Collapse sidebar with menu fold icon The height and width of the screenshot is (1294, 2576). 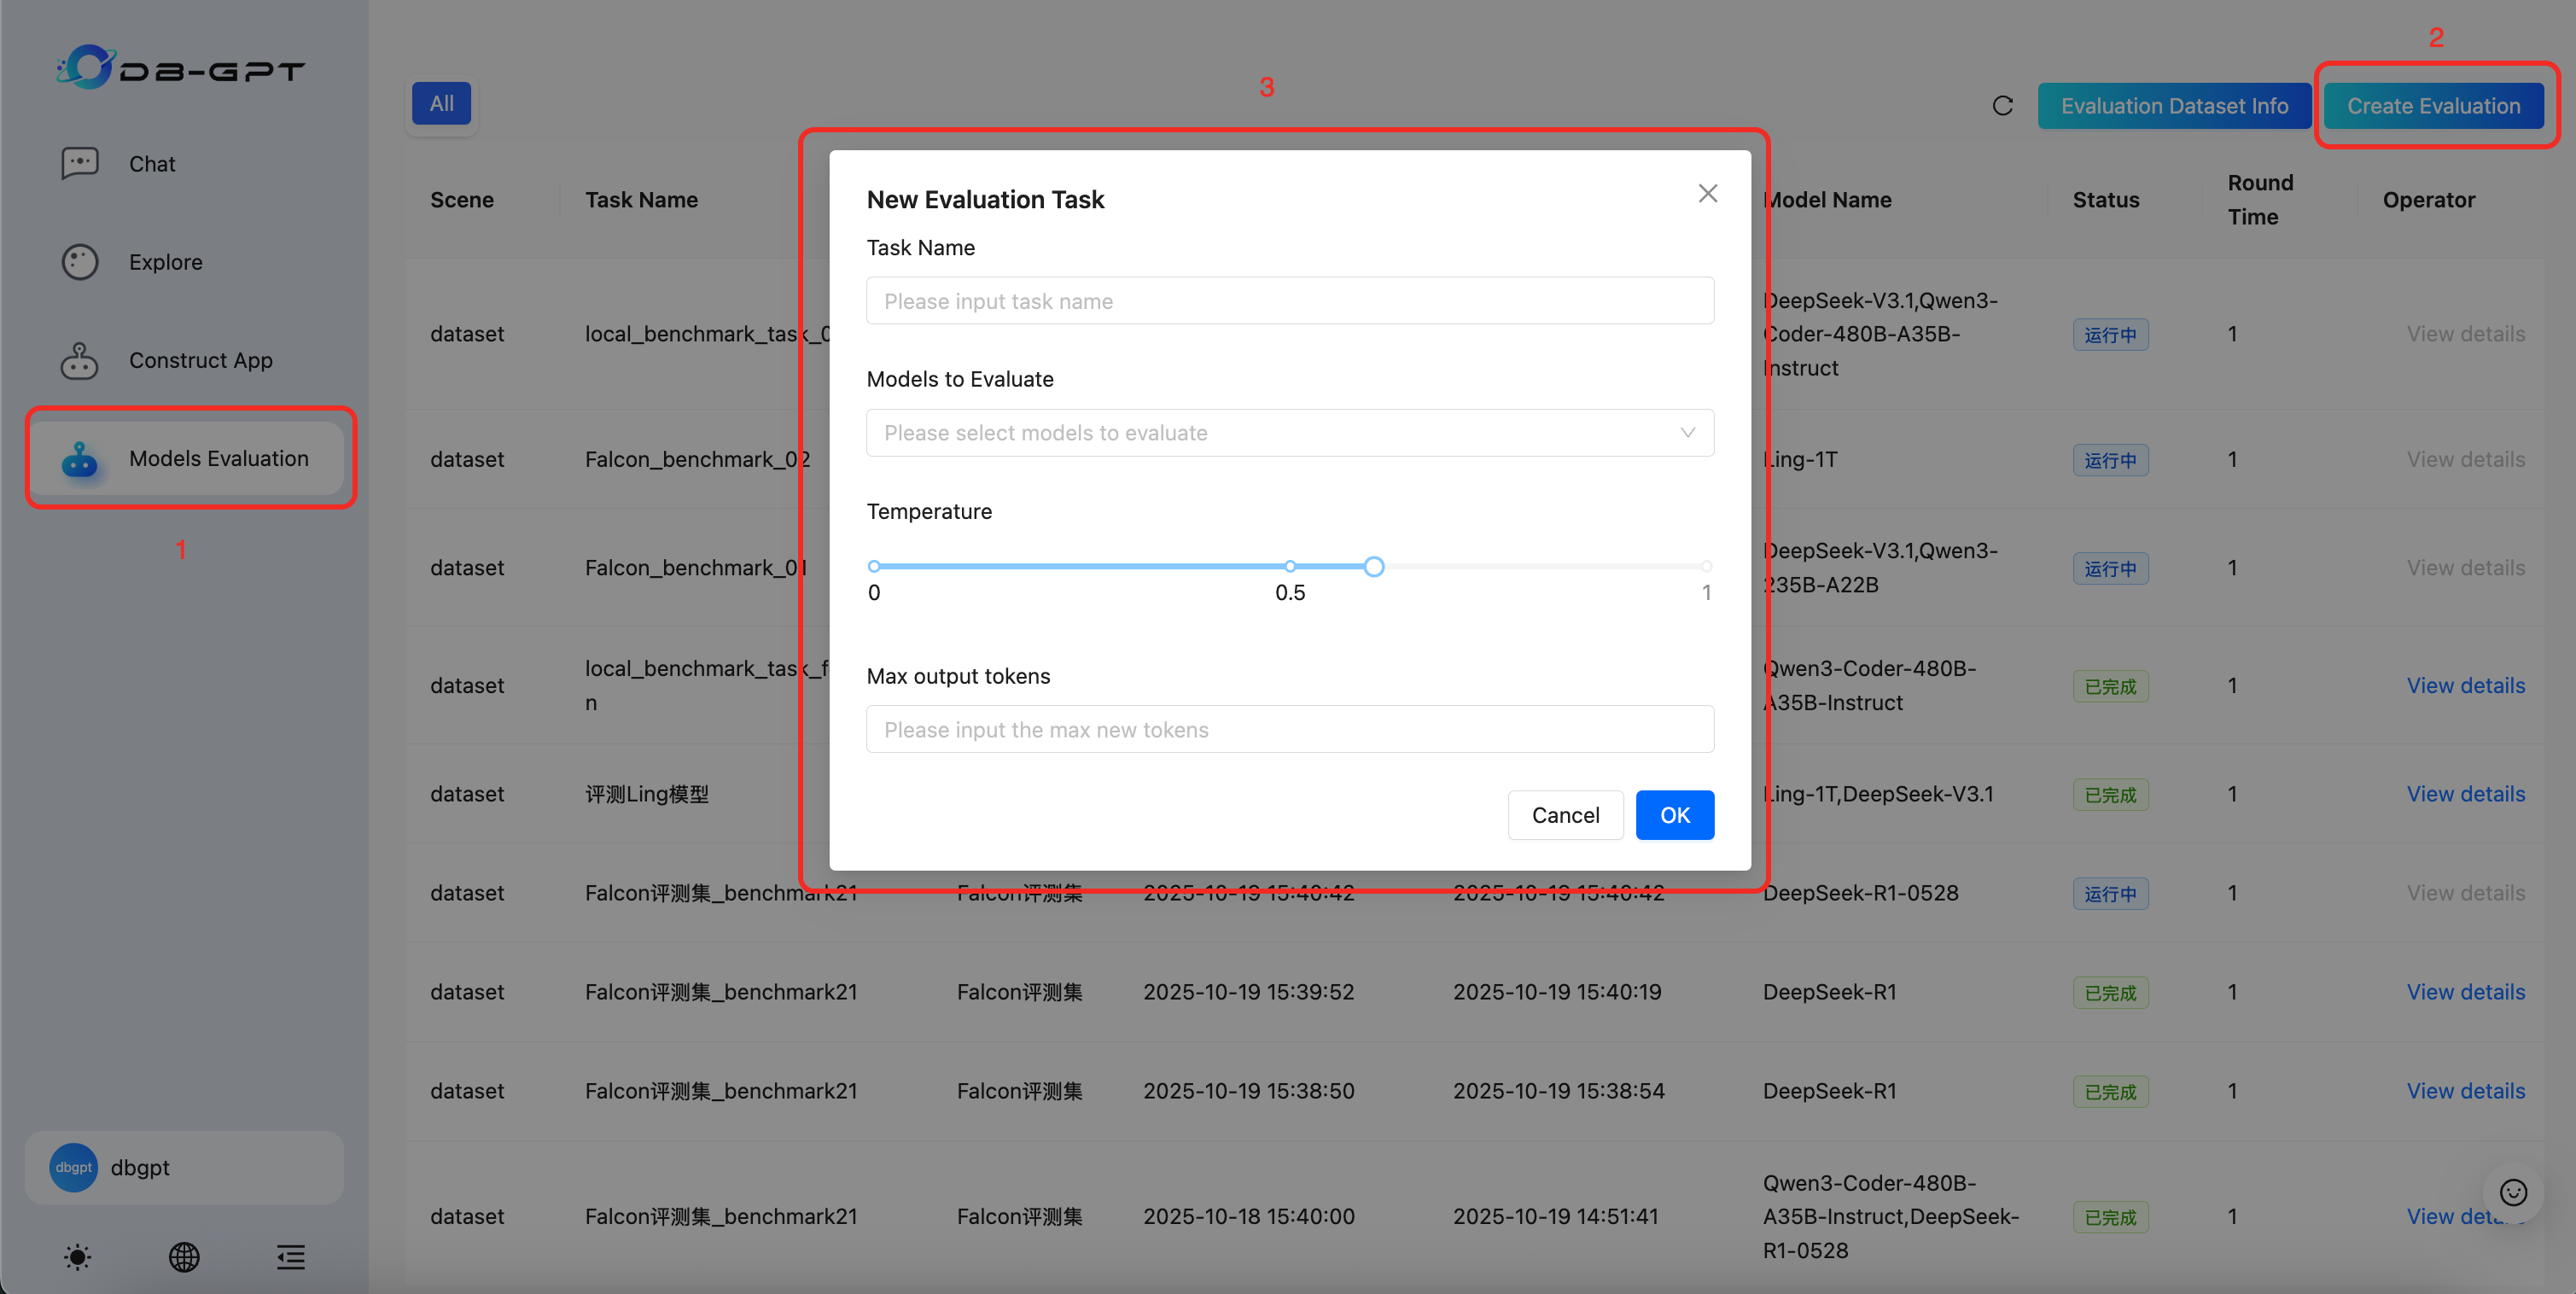(291, 1257)
